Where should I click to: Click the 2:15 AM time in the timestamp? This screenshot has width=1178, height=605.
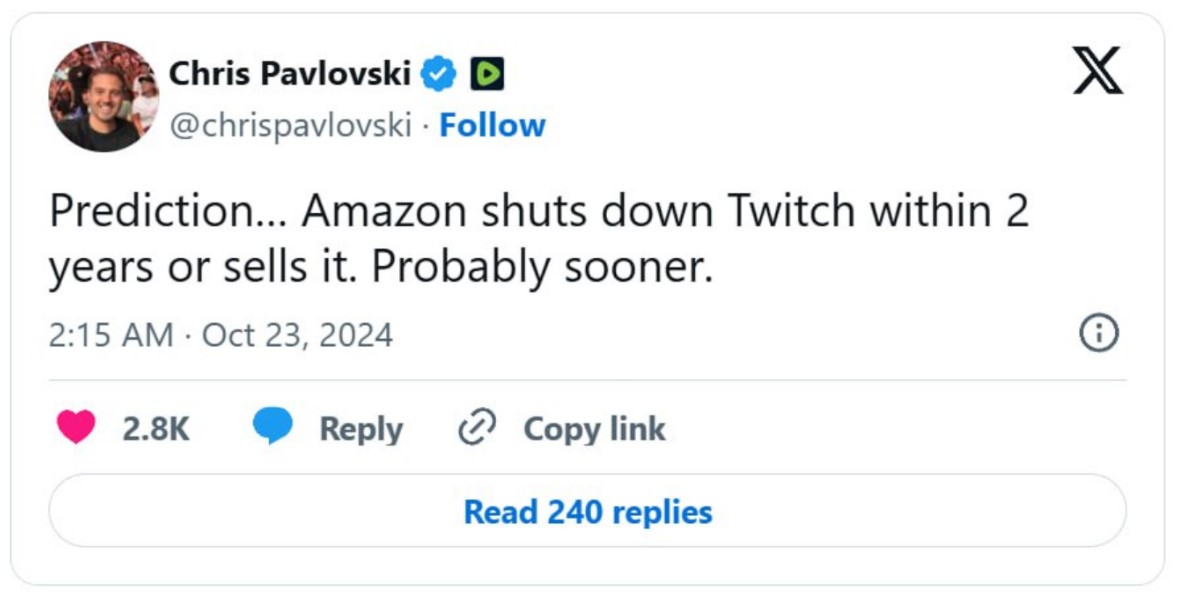tap(110, 334)
